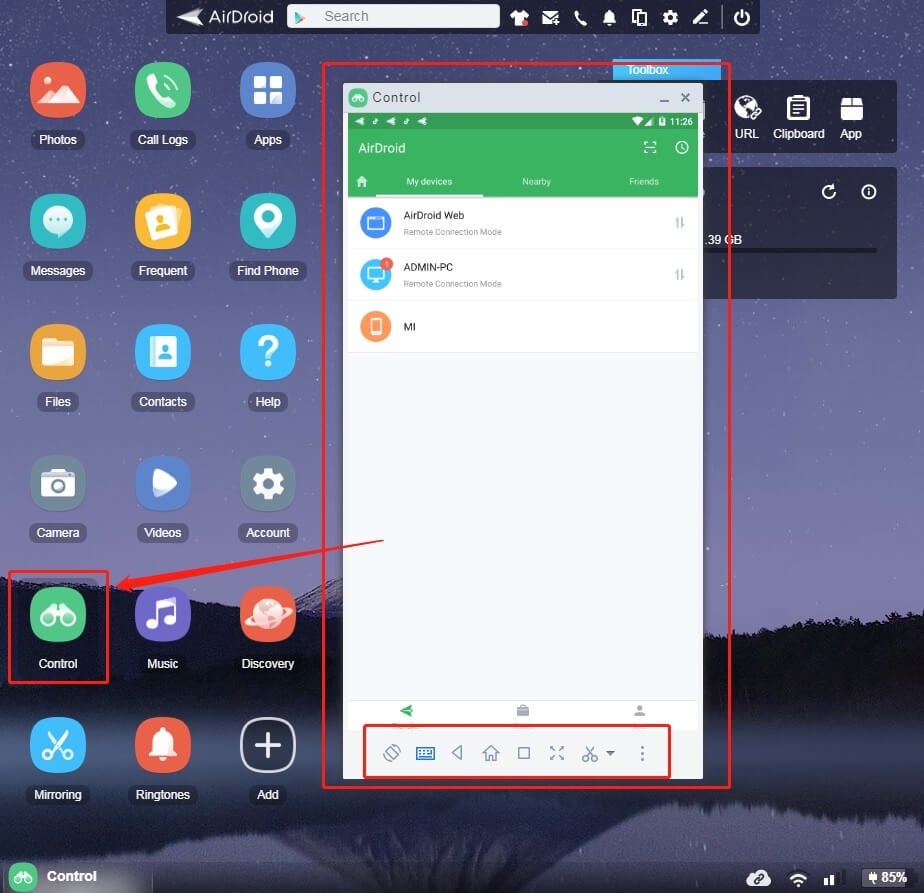Open the settings gear in top bar
The height and width of the screenshot is (893, 924).
(670, 18)
